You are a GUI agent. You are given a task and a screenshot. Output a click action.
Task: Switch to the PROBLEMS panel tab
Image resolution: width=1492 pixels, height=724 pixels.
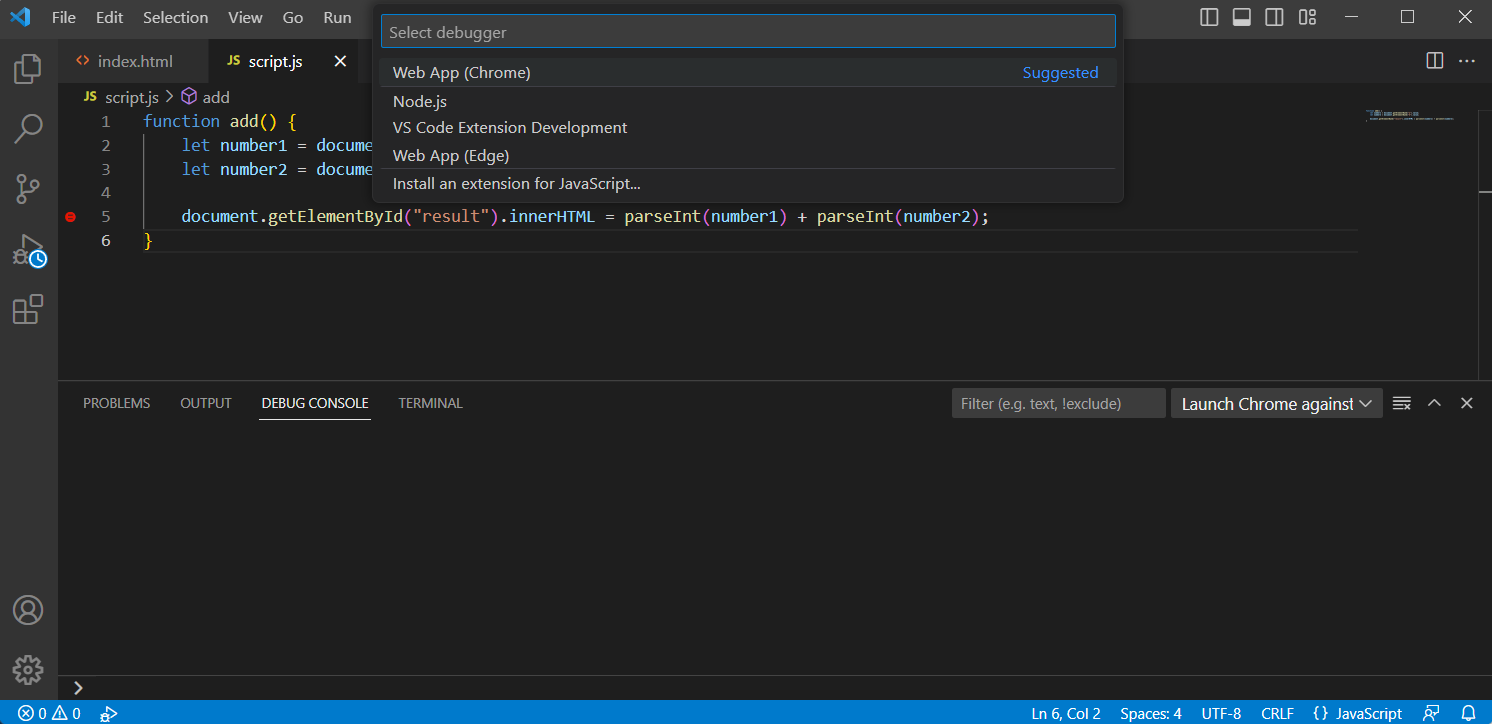click(x=116, y=403)
